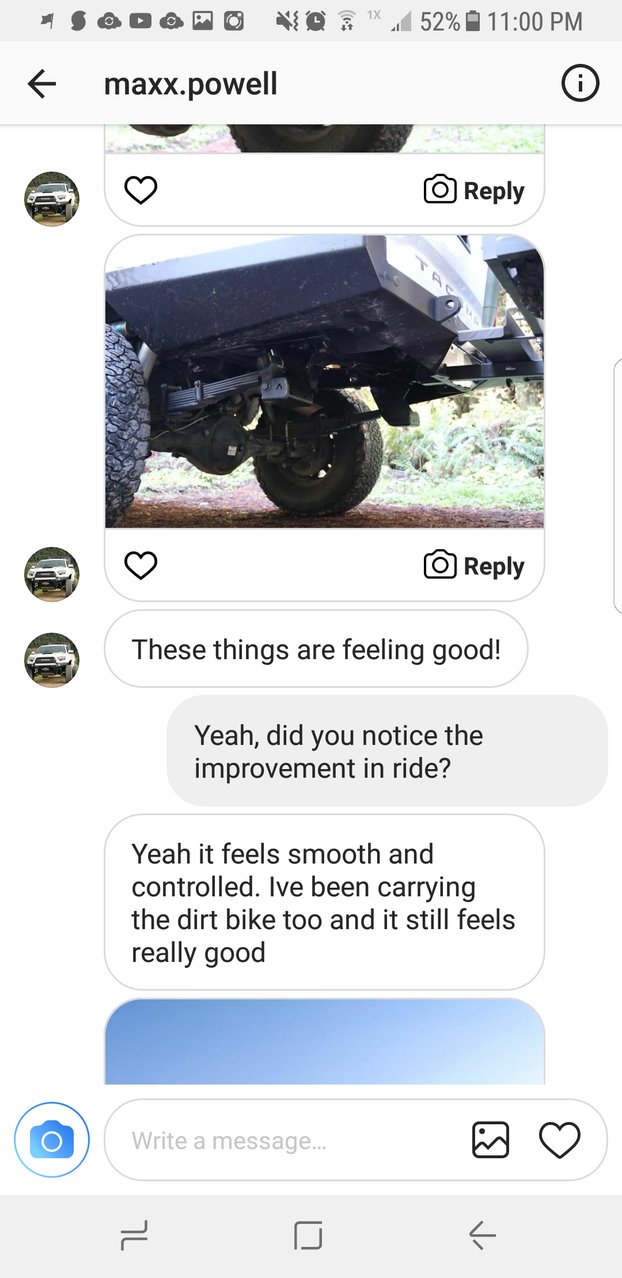
Task: Open the gallery image picker icon
Action: click(490, 1140)
